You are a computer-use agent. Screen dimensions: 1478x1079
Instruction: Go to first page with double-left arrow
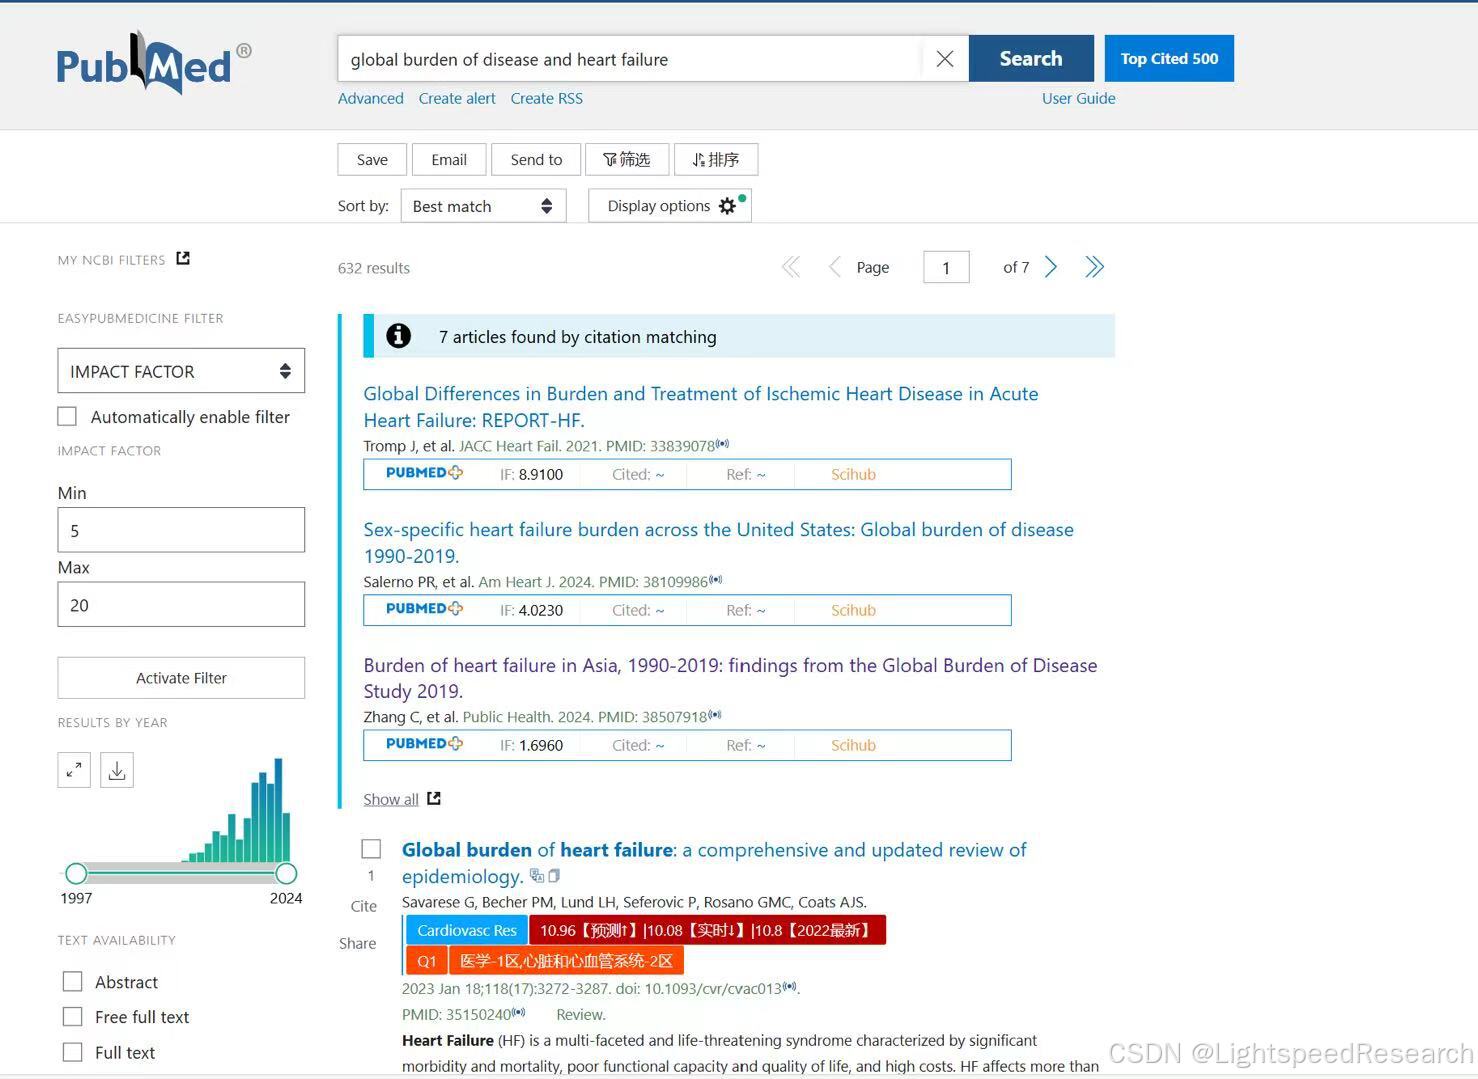point(791,267)
